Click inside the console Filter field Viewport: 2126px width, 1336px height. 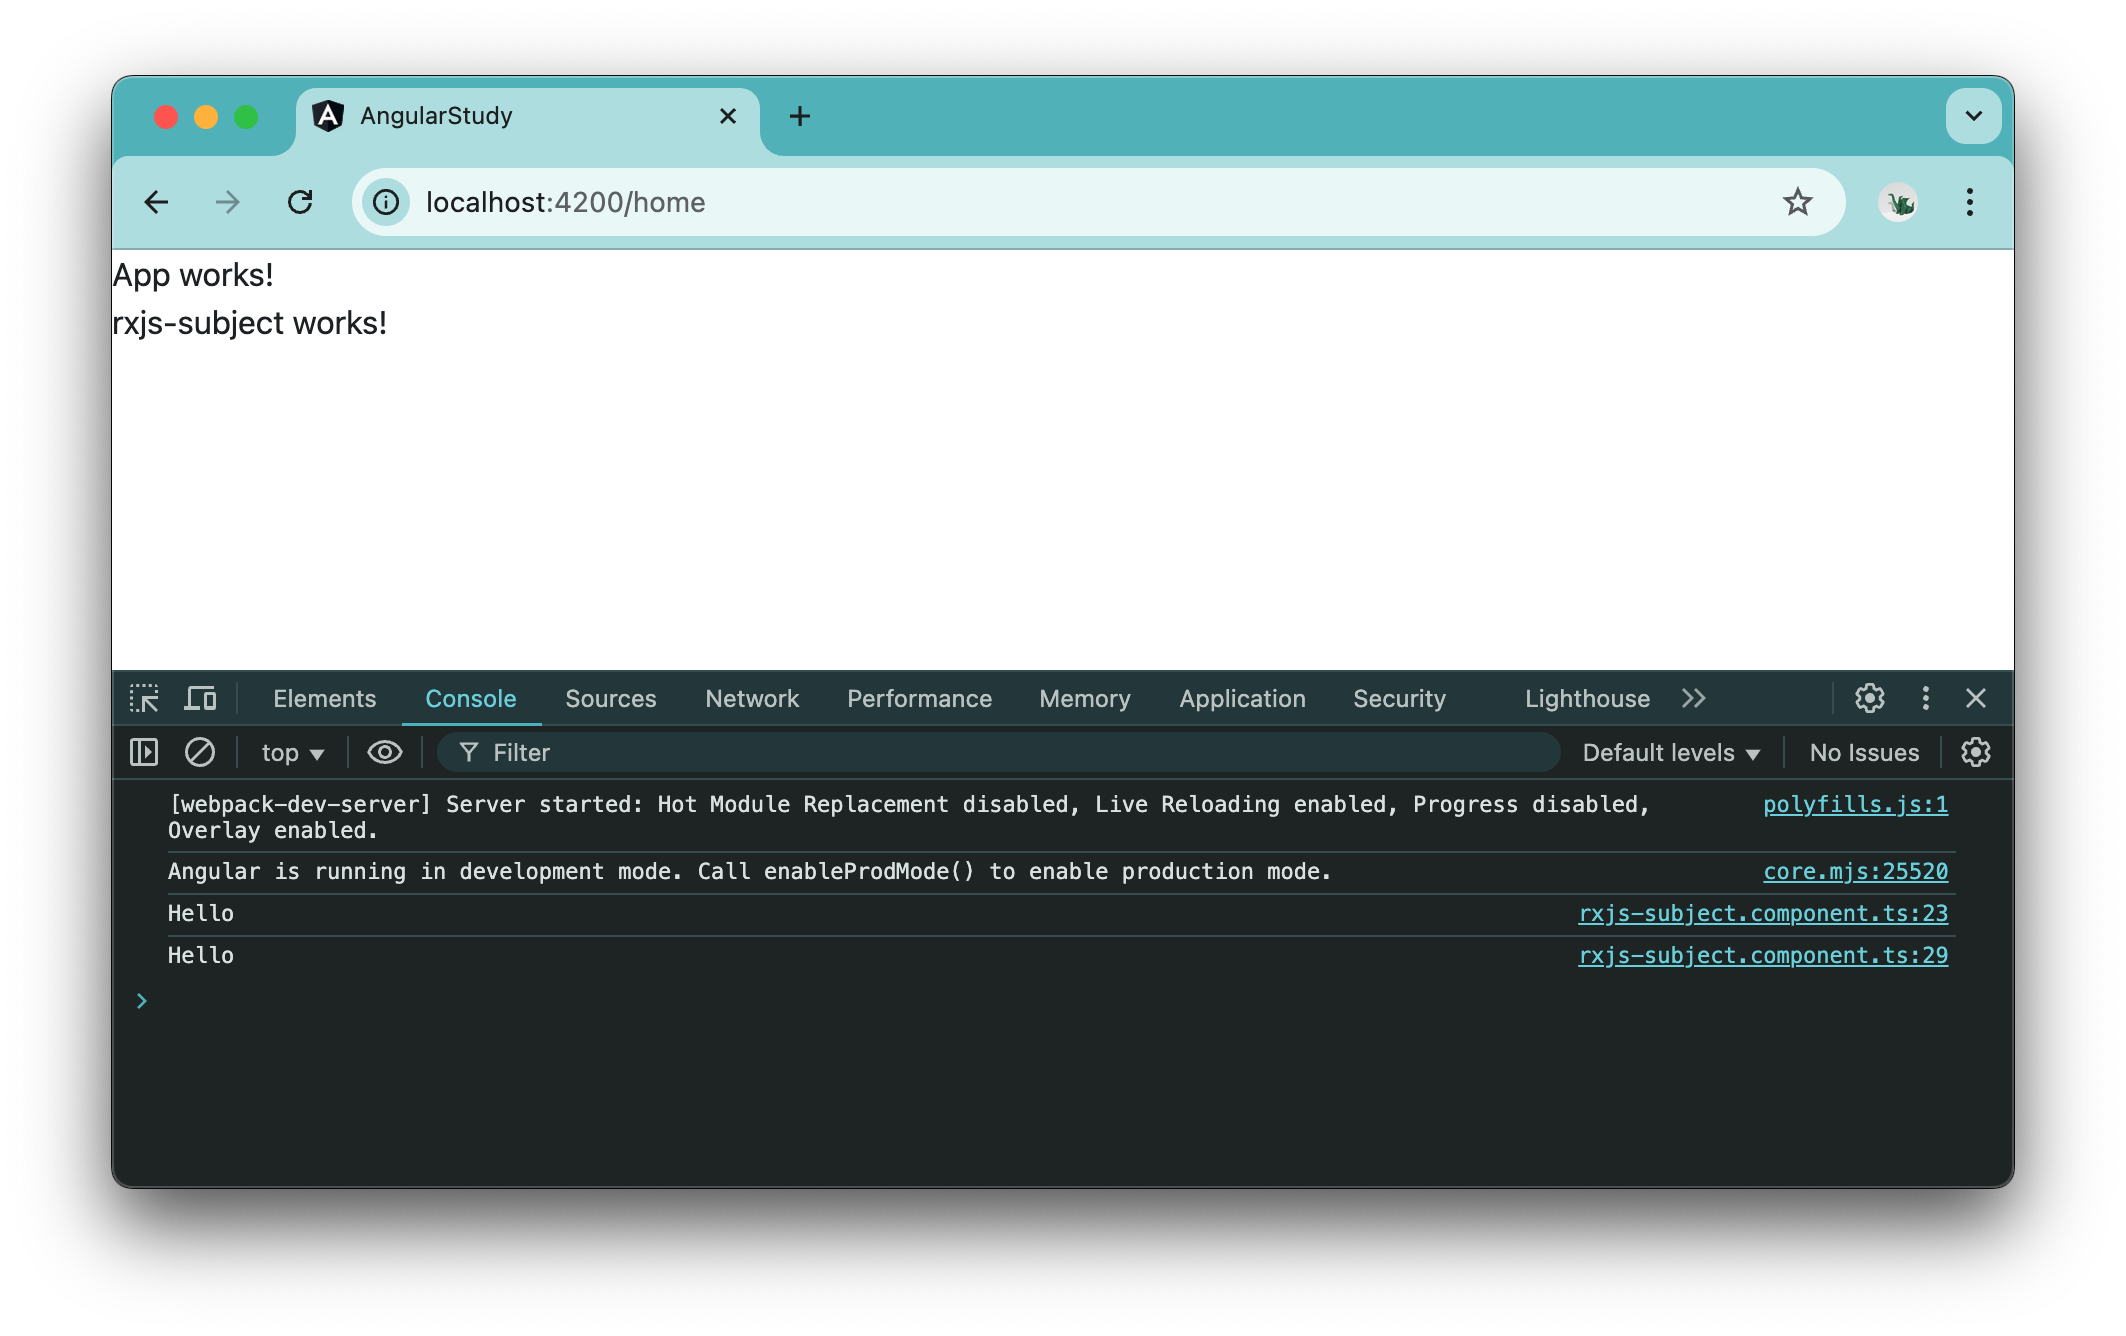tap(700, 752)
